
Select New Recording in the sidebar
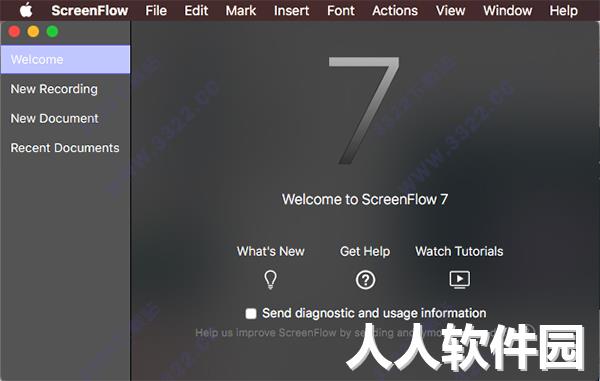point(65,89)
